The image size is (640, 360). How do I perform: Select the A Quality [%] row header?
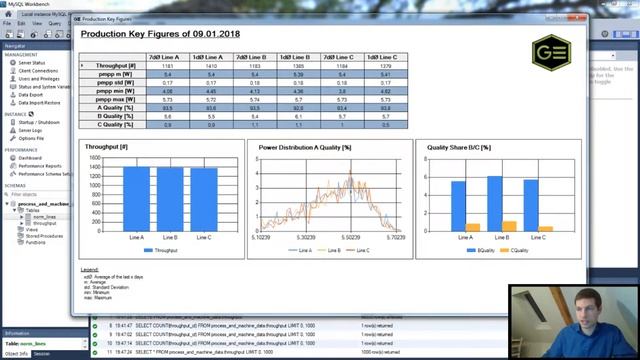[x=114, y=108]
